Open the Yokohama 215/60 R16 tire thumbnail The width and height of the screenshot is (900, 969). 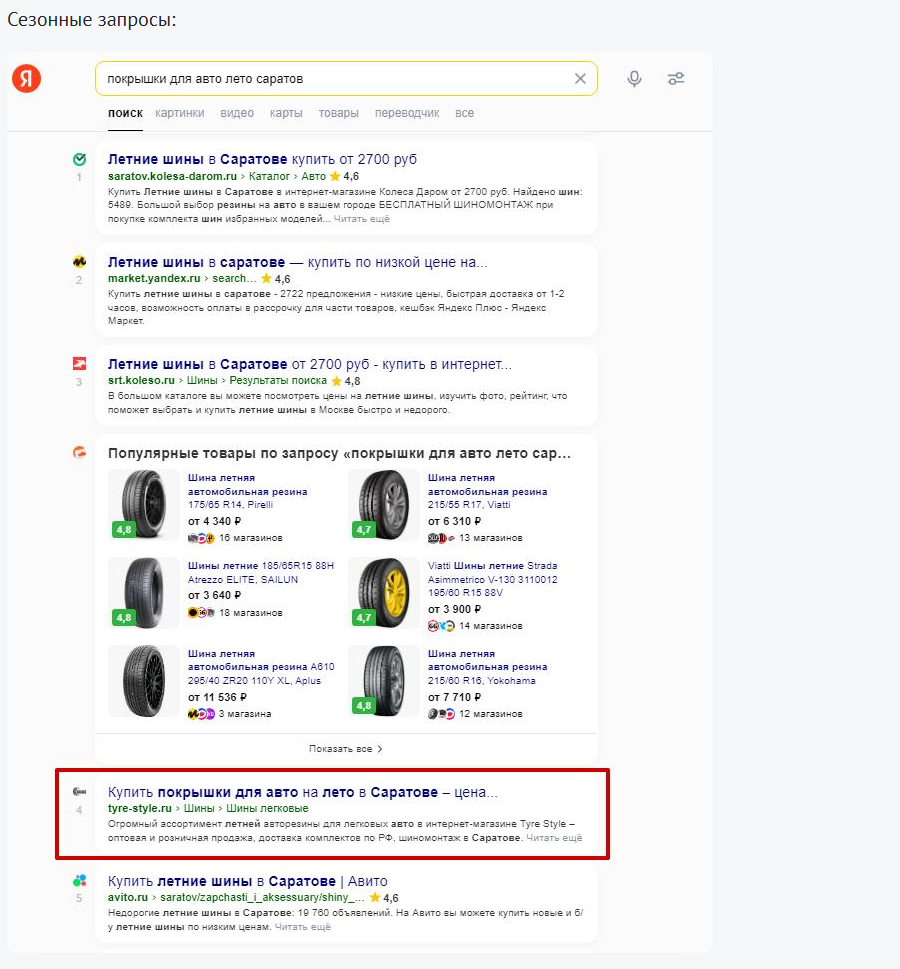(x=383, y=680)
